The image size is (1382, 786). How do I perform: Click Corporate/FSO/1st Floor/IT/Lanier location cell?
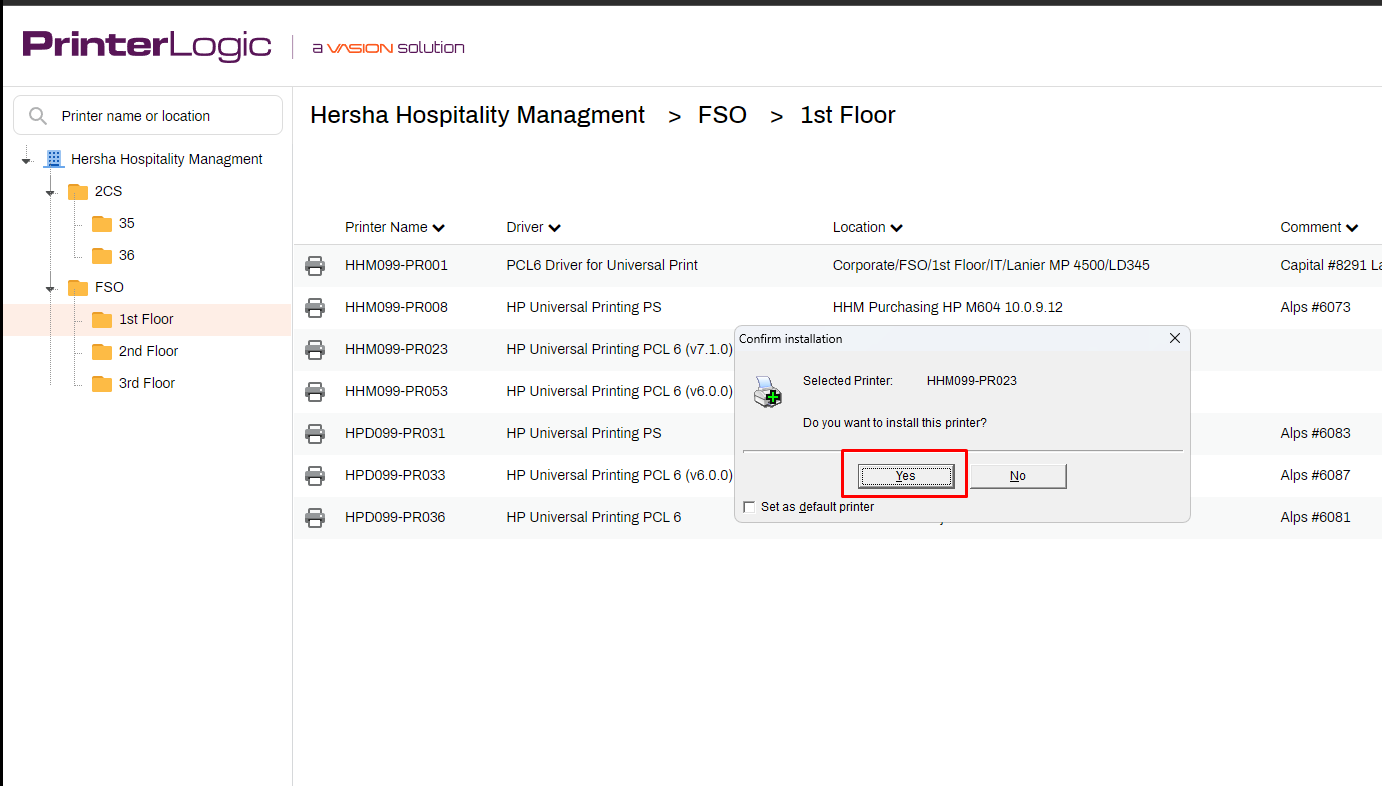[x=991, y=265]
